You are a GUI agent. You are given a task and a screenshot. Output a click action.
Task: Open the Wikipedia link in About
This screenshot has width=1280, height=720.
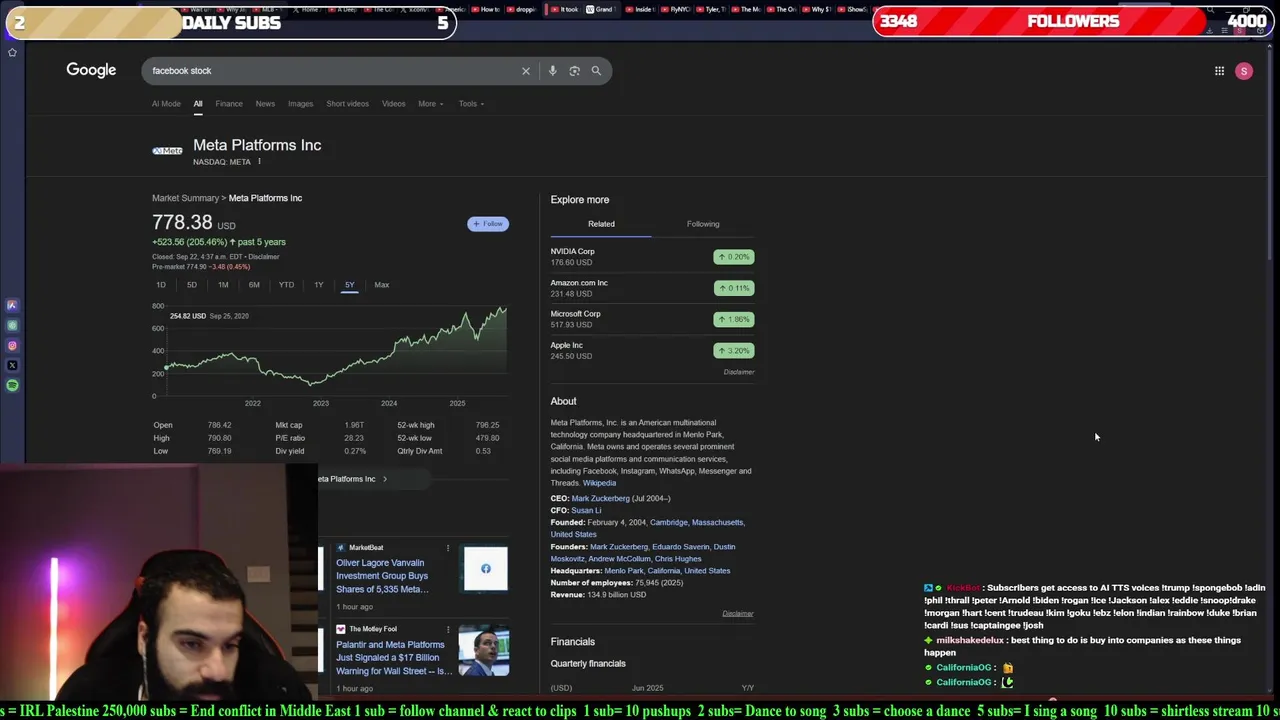point(599,483)
